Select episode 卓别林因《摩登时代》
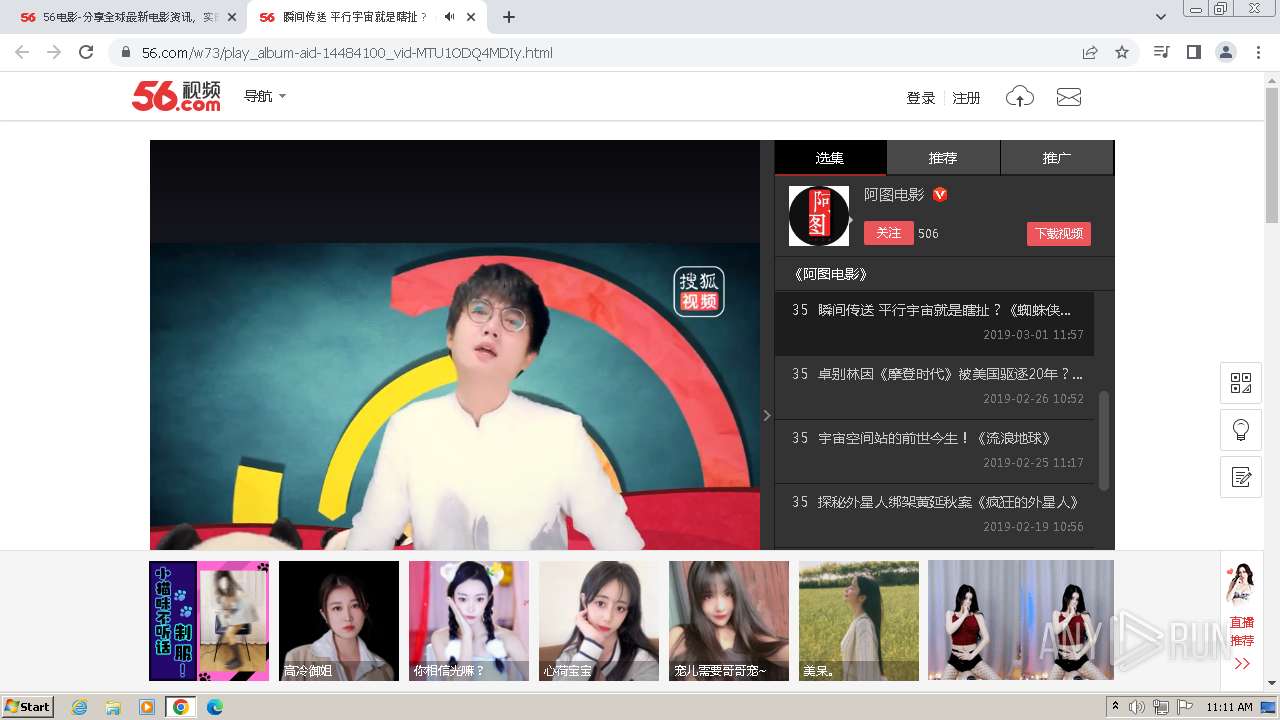This screenshot has width=1280, height=720. [934, 386]
